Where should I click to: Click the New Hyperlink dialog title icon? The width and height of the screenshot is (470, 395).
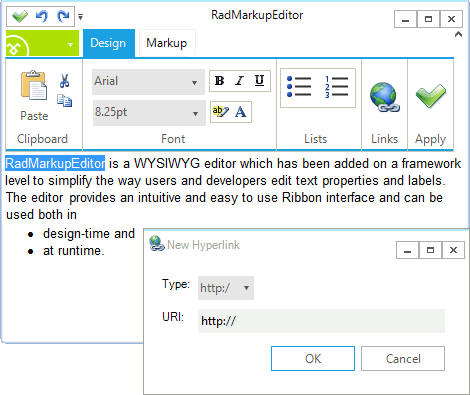tap(157, 244)
